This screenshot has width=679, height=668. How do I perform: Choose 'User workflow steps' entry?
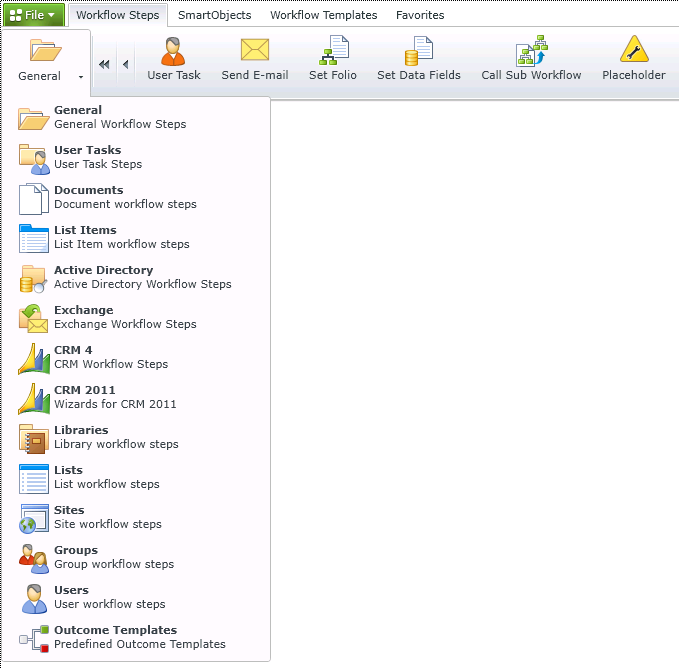(110, 604)
